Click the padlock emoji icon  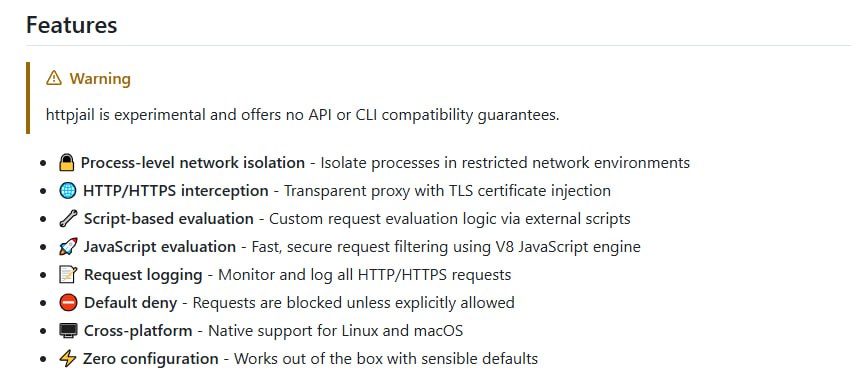pyautogui.click(x=67, y=163)
